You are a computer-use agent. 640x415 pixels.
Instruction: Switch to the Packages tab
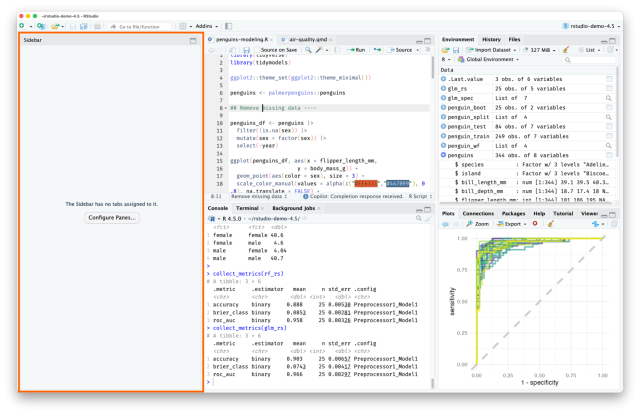coord(513,213)
